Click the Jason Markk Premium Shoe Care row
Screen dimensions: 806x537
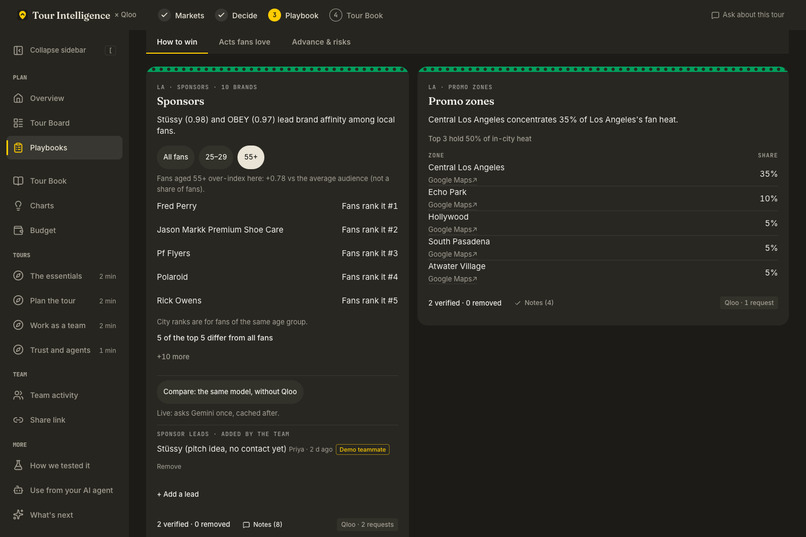(x=277, y=230)
